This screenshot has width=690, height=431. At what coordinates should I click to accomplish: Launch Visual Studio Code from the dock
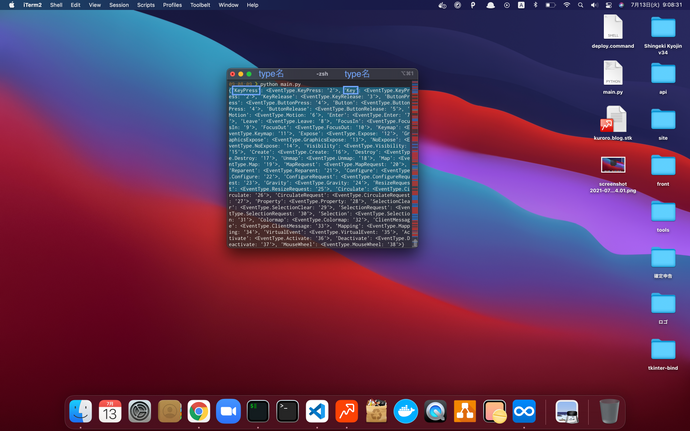(317, 411)
